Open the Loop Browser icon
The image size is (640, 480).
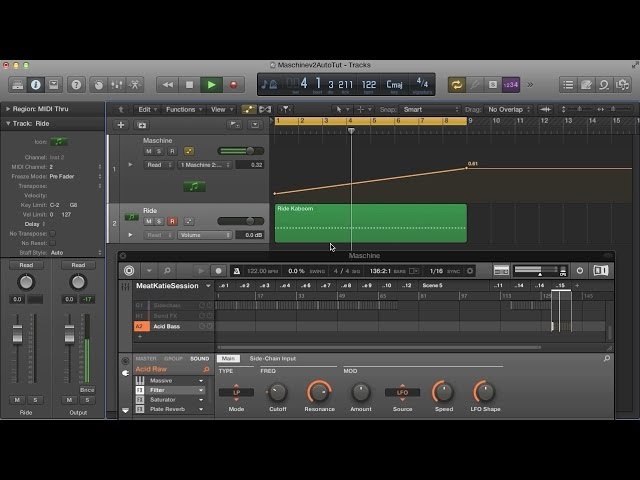pyautogui.click(x=604, y=84)
